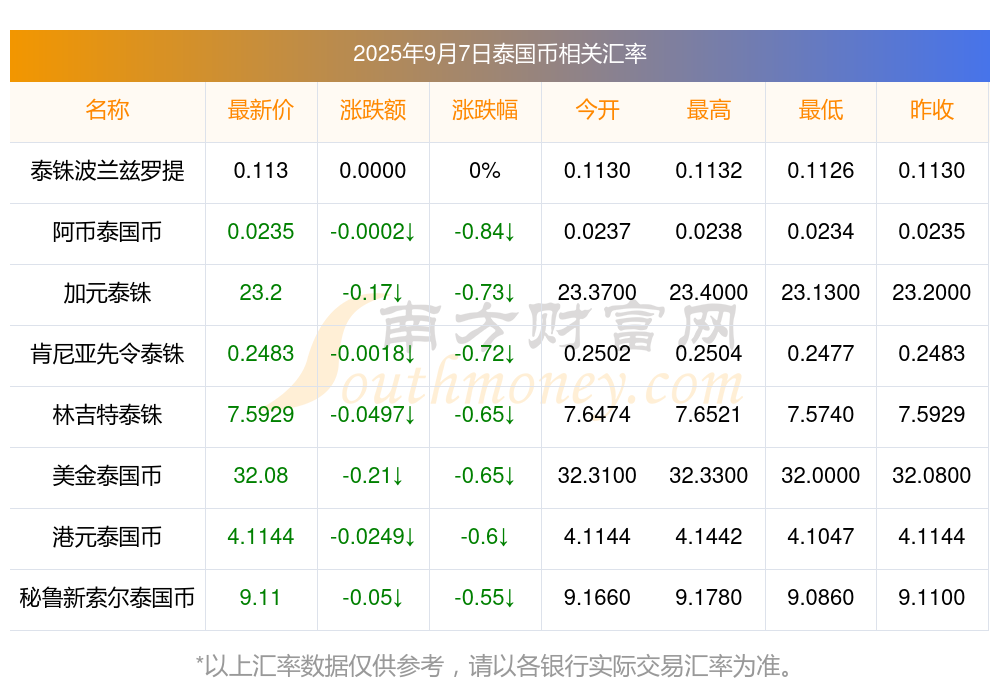Viewport: 1000px width, 698px height.
Task: Select the 今开 column header
Action: coord(597,110)
